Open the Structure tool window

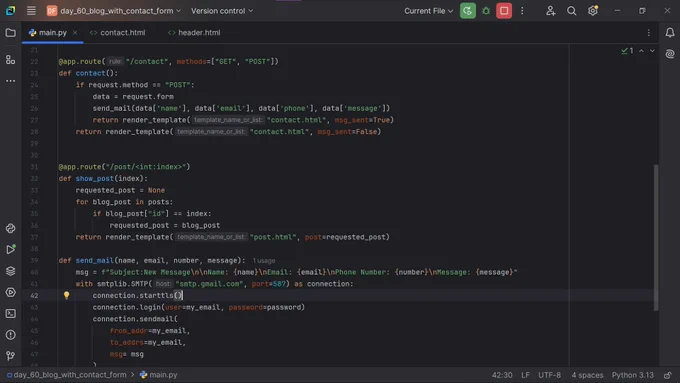[x=10, y=59]
